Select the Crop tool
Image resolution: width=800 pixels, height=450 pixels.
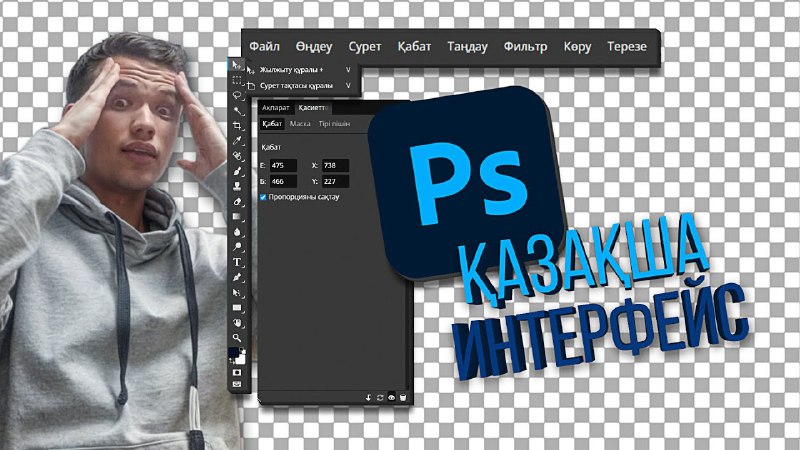(x=237, y=126)
